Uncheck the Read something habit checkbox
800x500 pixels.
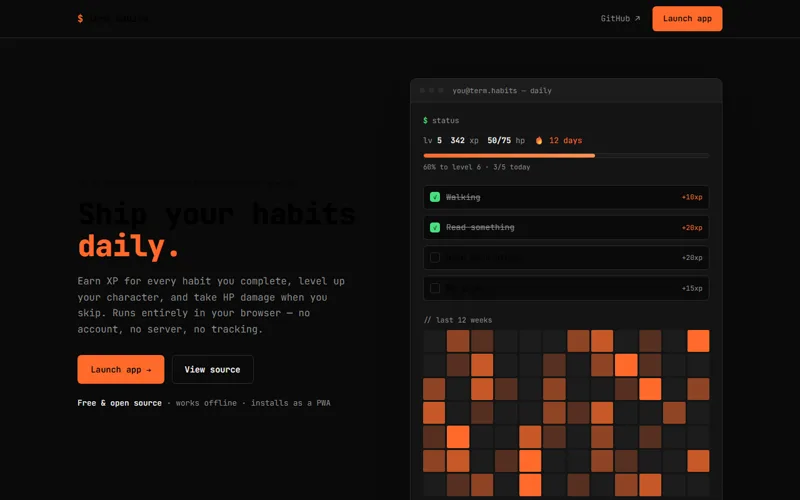(x=435, y=227)
